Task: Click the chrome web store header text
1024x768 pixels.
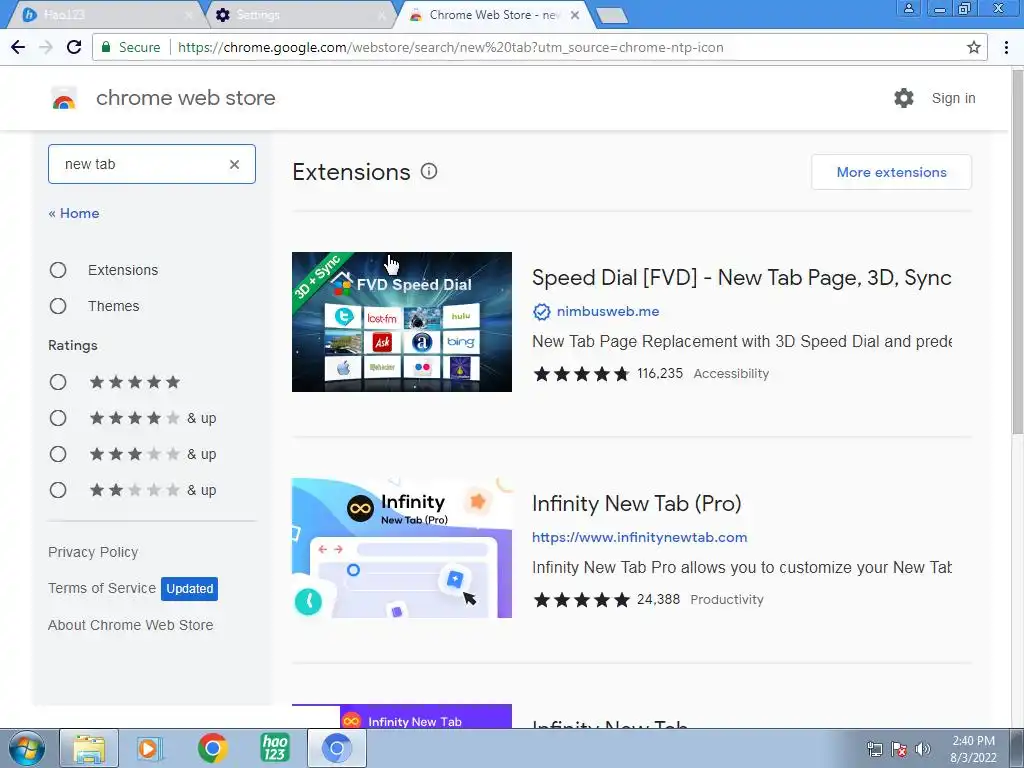Action: (186, 98)
